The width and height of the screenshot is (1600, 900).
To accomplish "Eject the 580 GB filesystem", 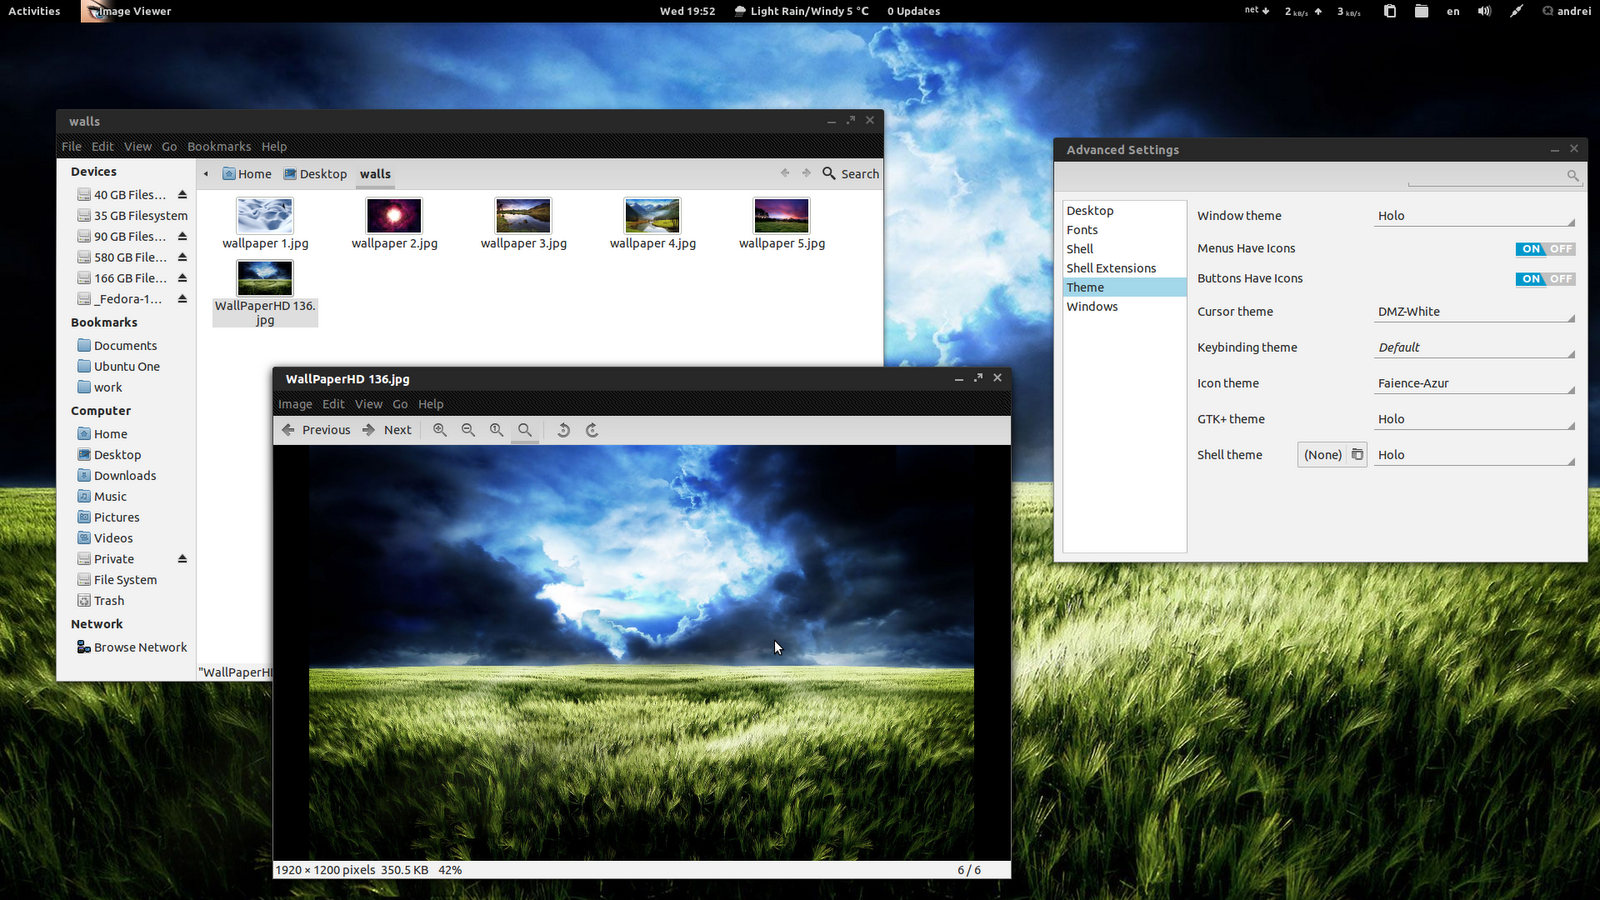I will 182,257.
